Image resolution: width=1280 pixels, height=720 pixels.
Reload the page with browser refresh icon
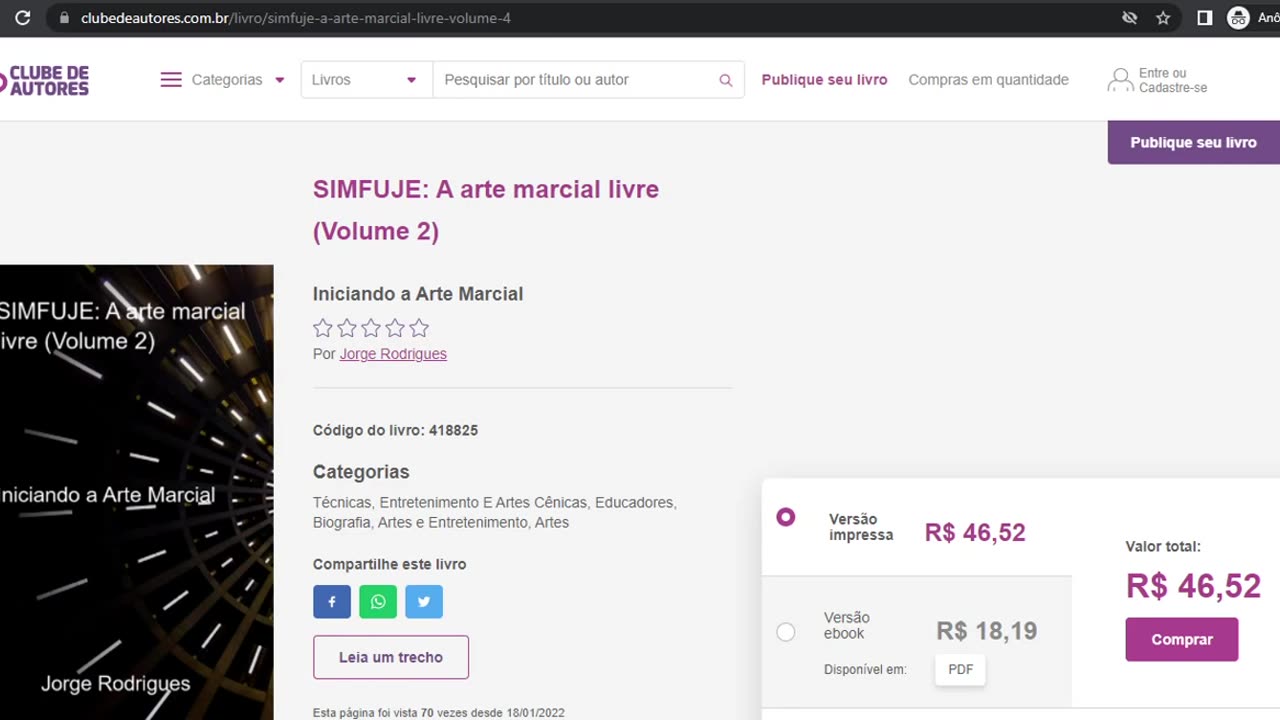(x=23, y=18)
